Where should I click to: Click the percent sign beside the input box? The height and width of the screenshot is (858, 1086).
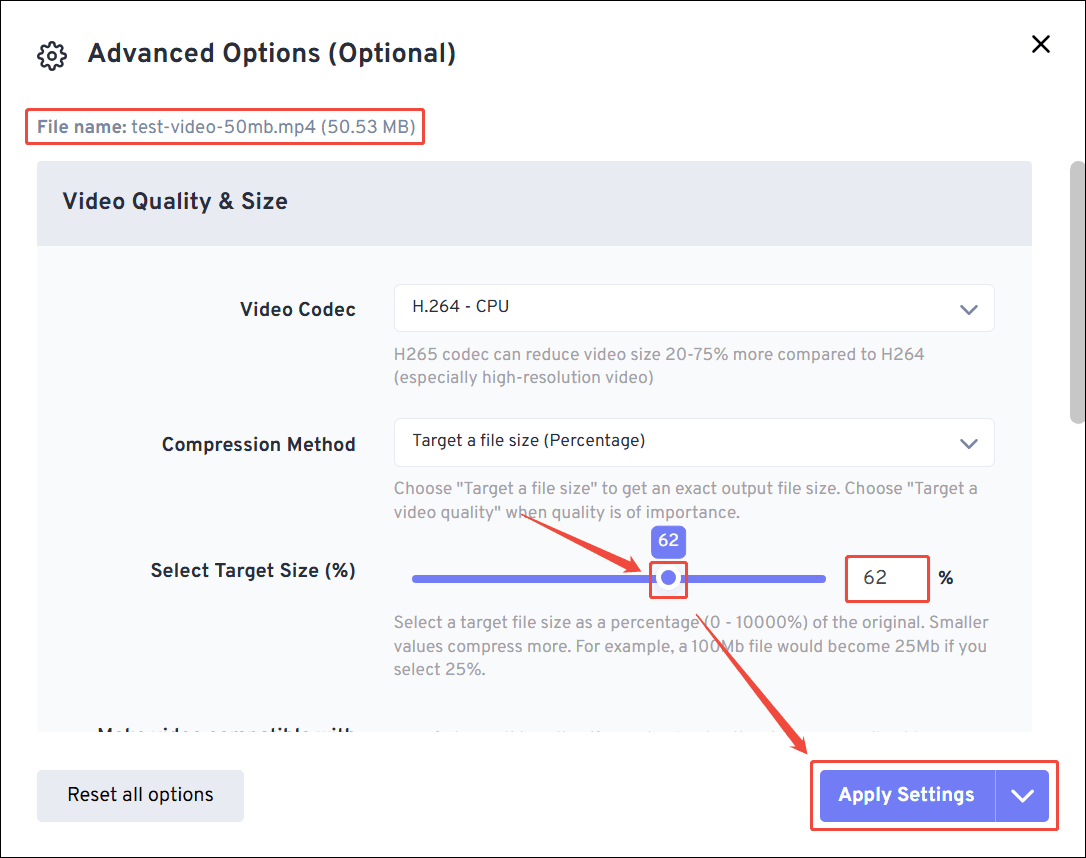coord(946,578)
